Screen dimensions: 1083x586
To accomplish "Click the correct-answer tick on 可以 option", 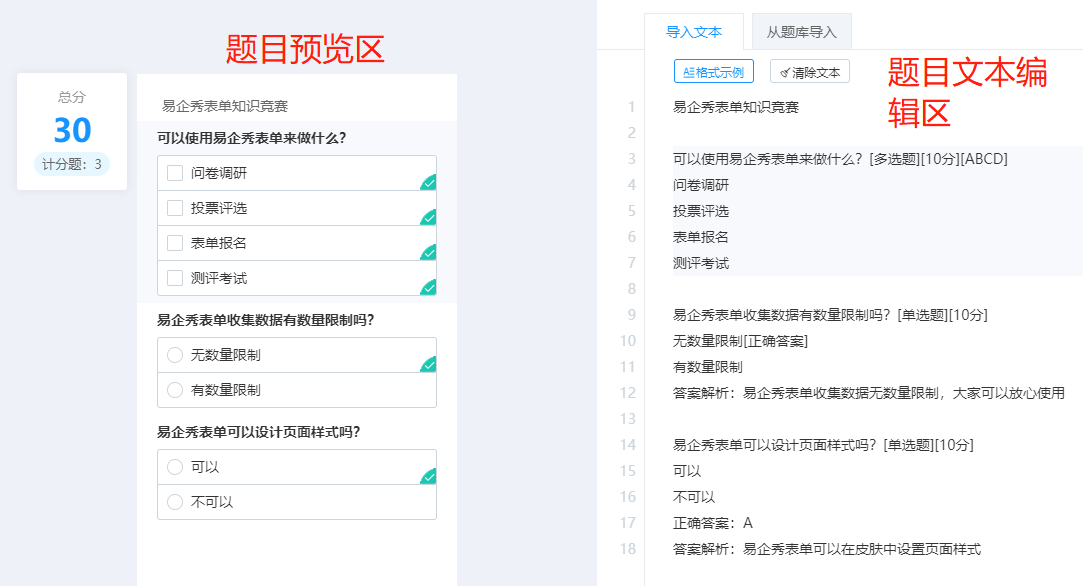I will 429,477.
